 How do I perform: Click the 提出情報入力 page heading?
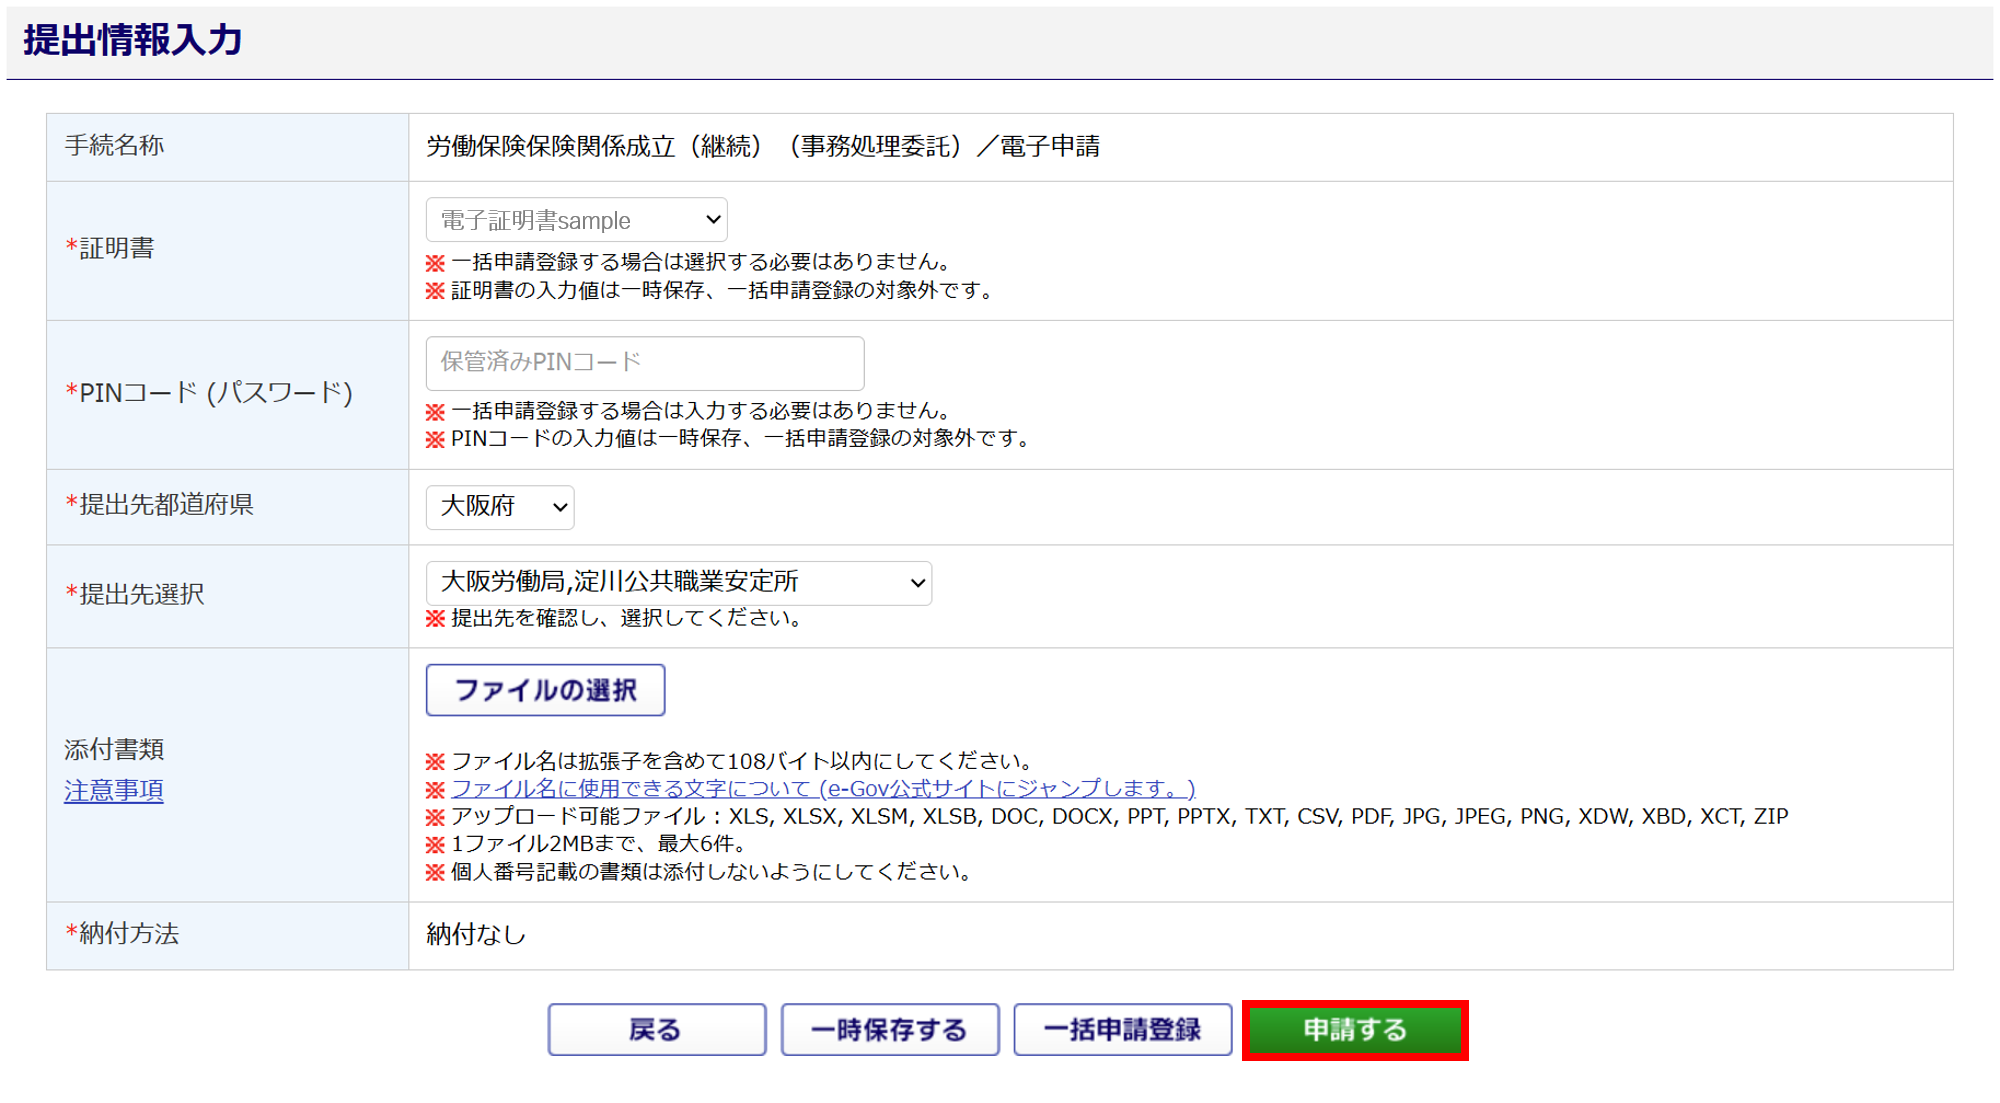coord(133,41)
